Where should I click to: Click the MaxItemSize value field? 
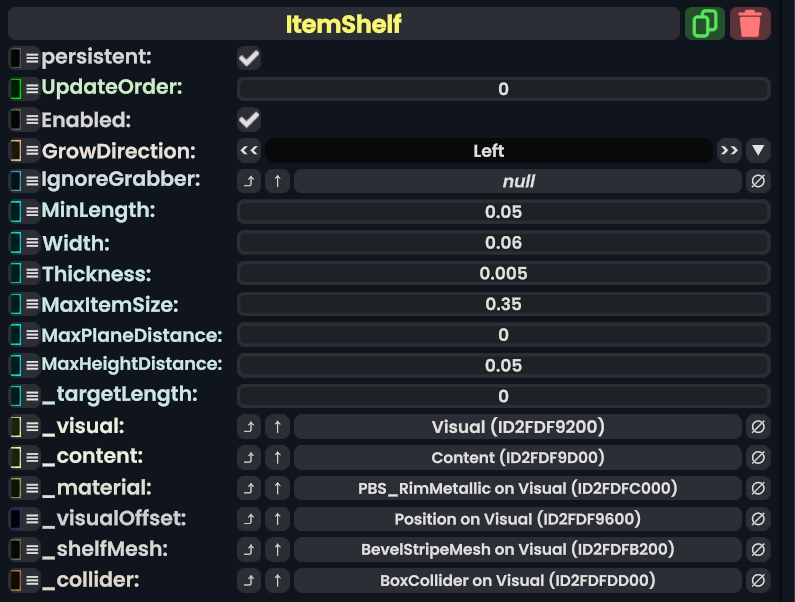503,304
